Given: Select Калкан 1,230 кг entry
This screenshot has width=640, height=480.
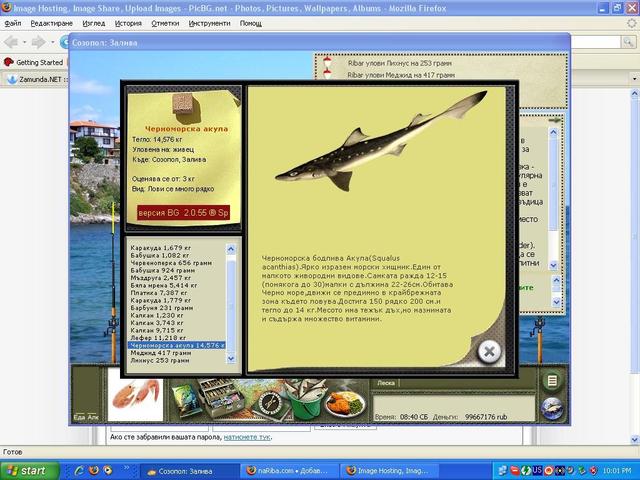Looking at the screenshot, I should click(x=157, y=315).
